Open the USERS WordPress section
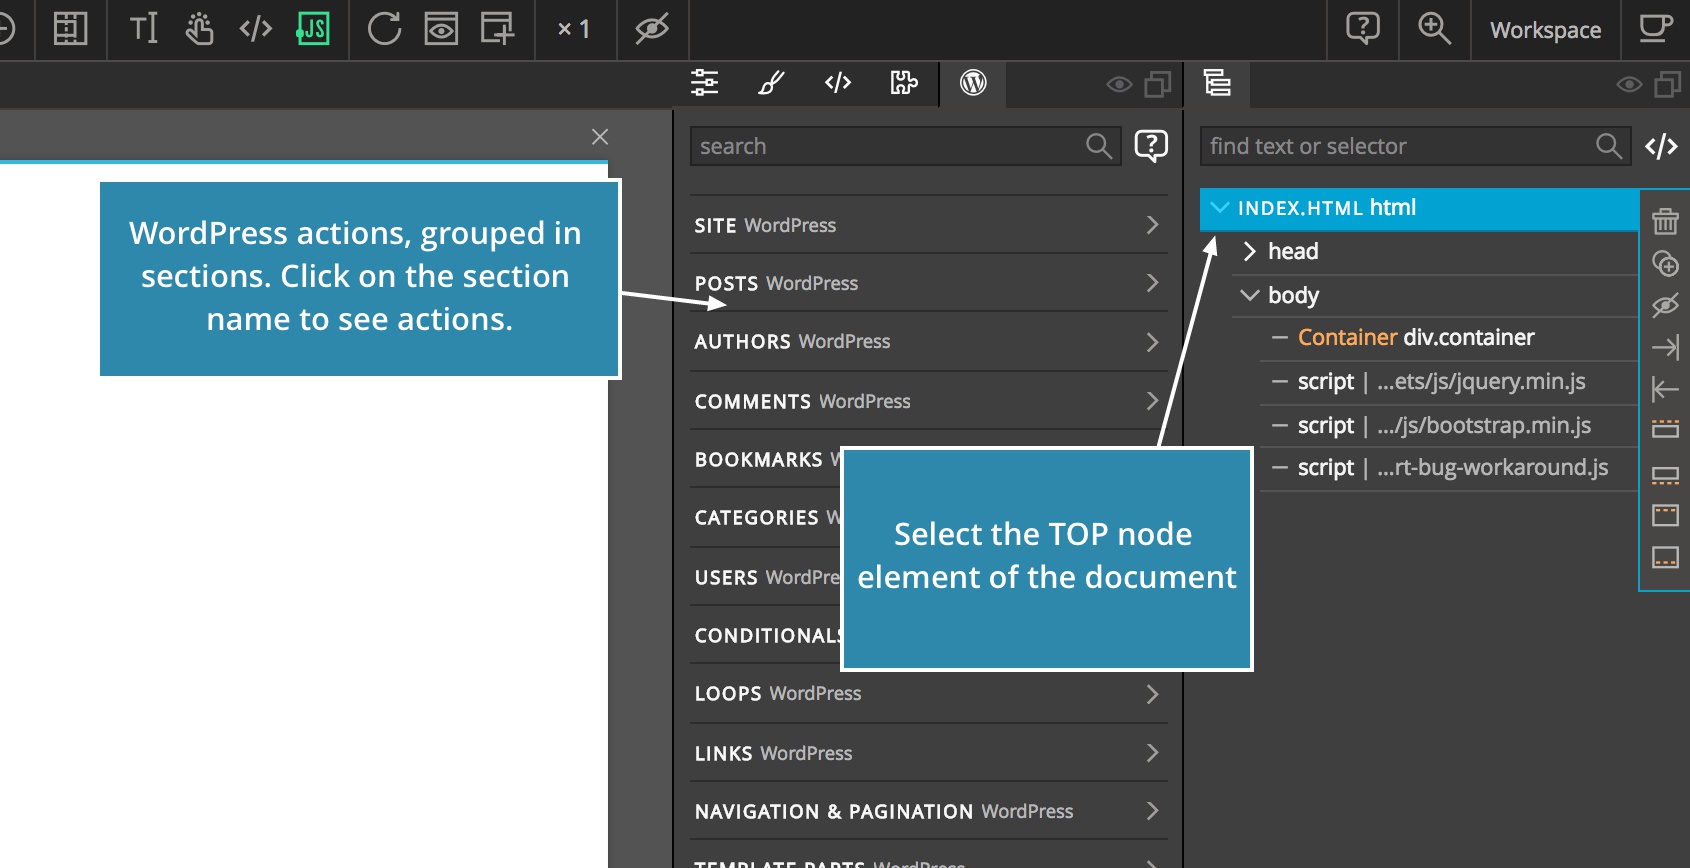Viewport: 1690px width, 868px height. (766, 577)
